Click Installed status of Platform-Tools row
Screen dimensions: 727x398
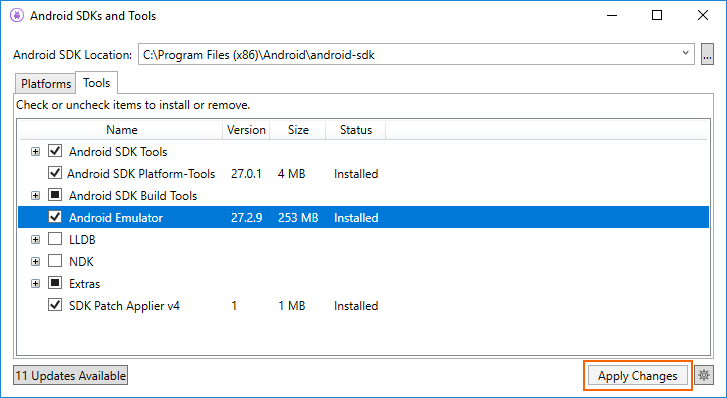click(356, 174)
